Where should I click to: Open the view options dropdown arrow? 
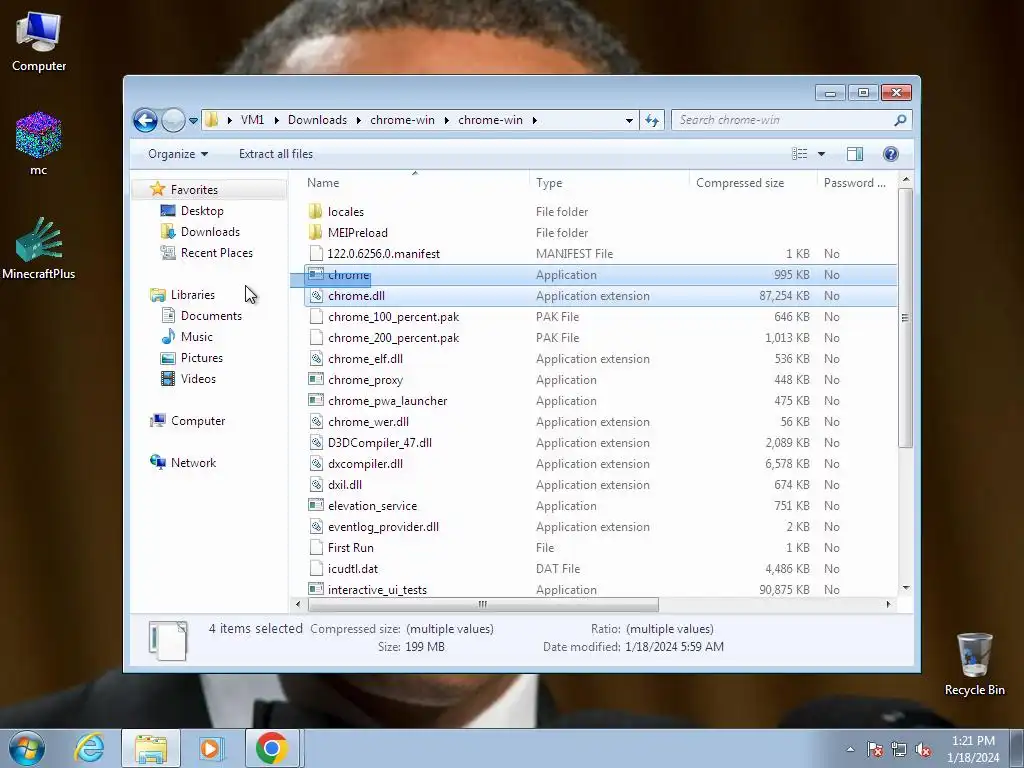coord(822,154)
